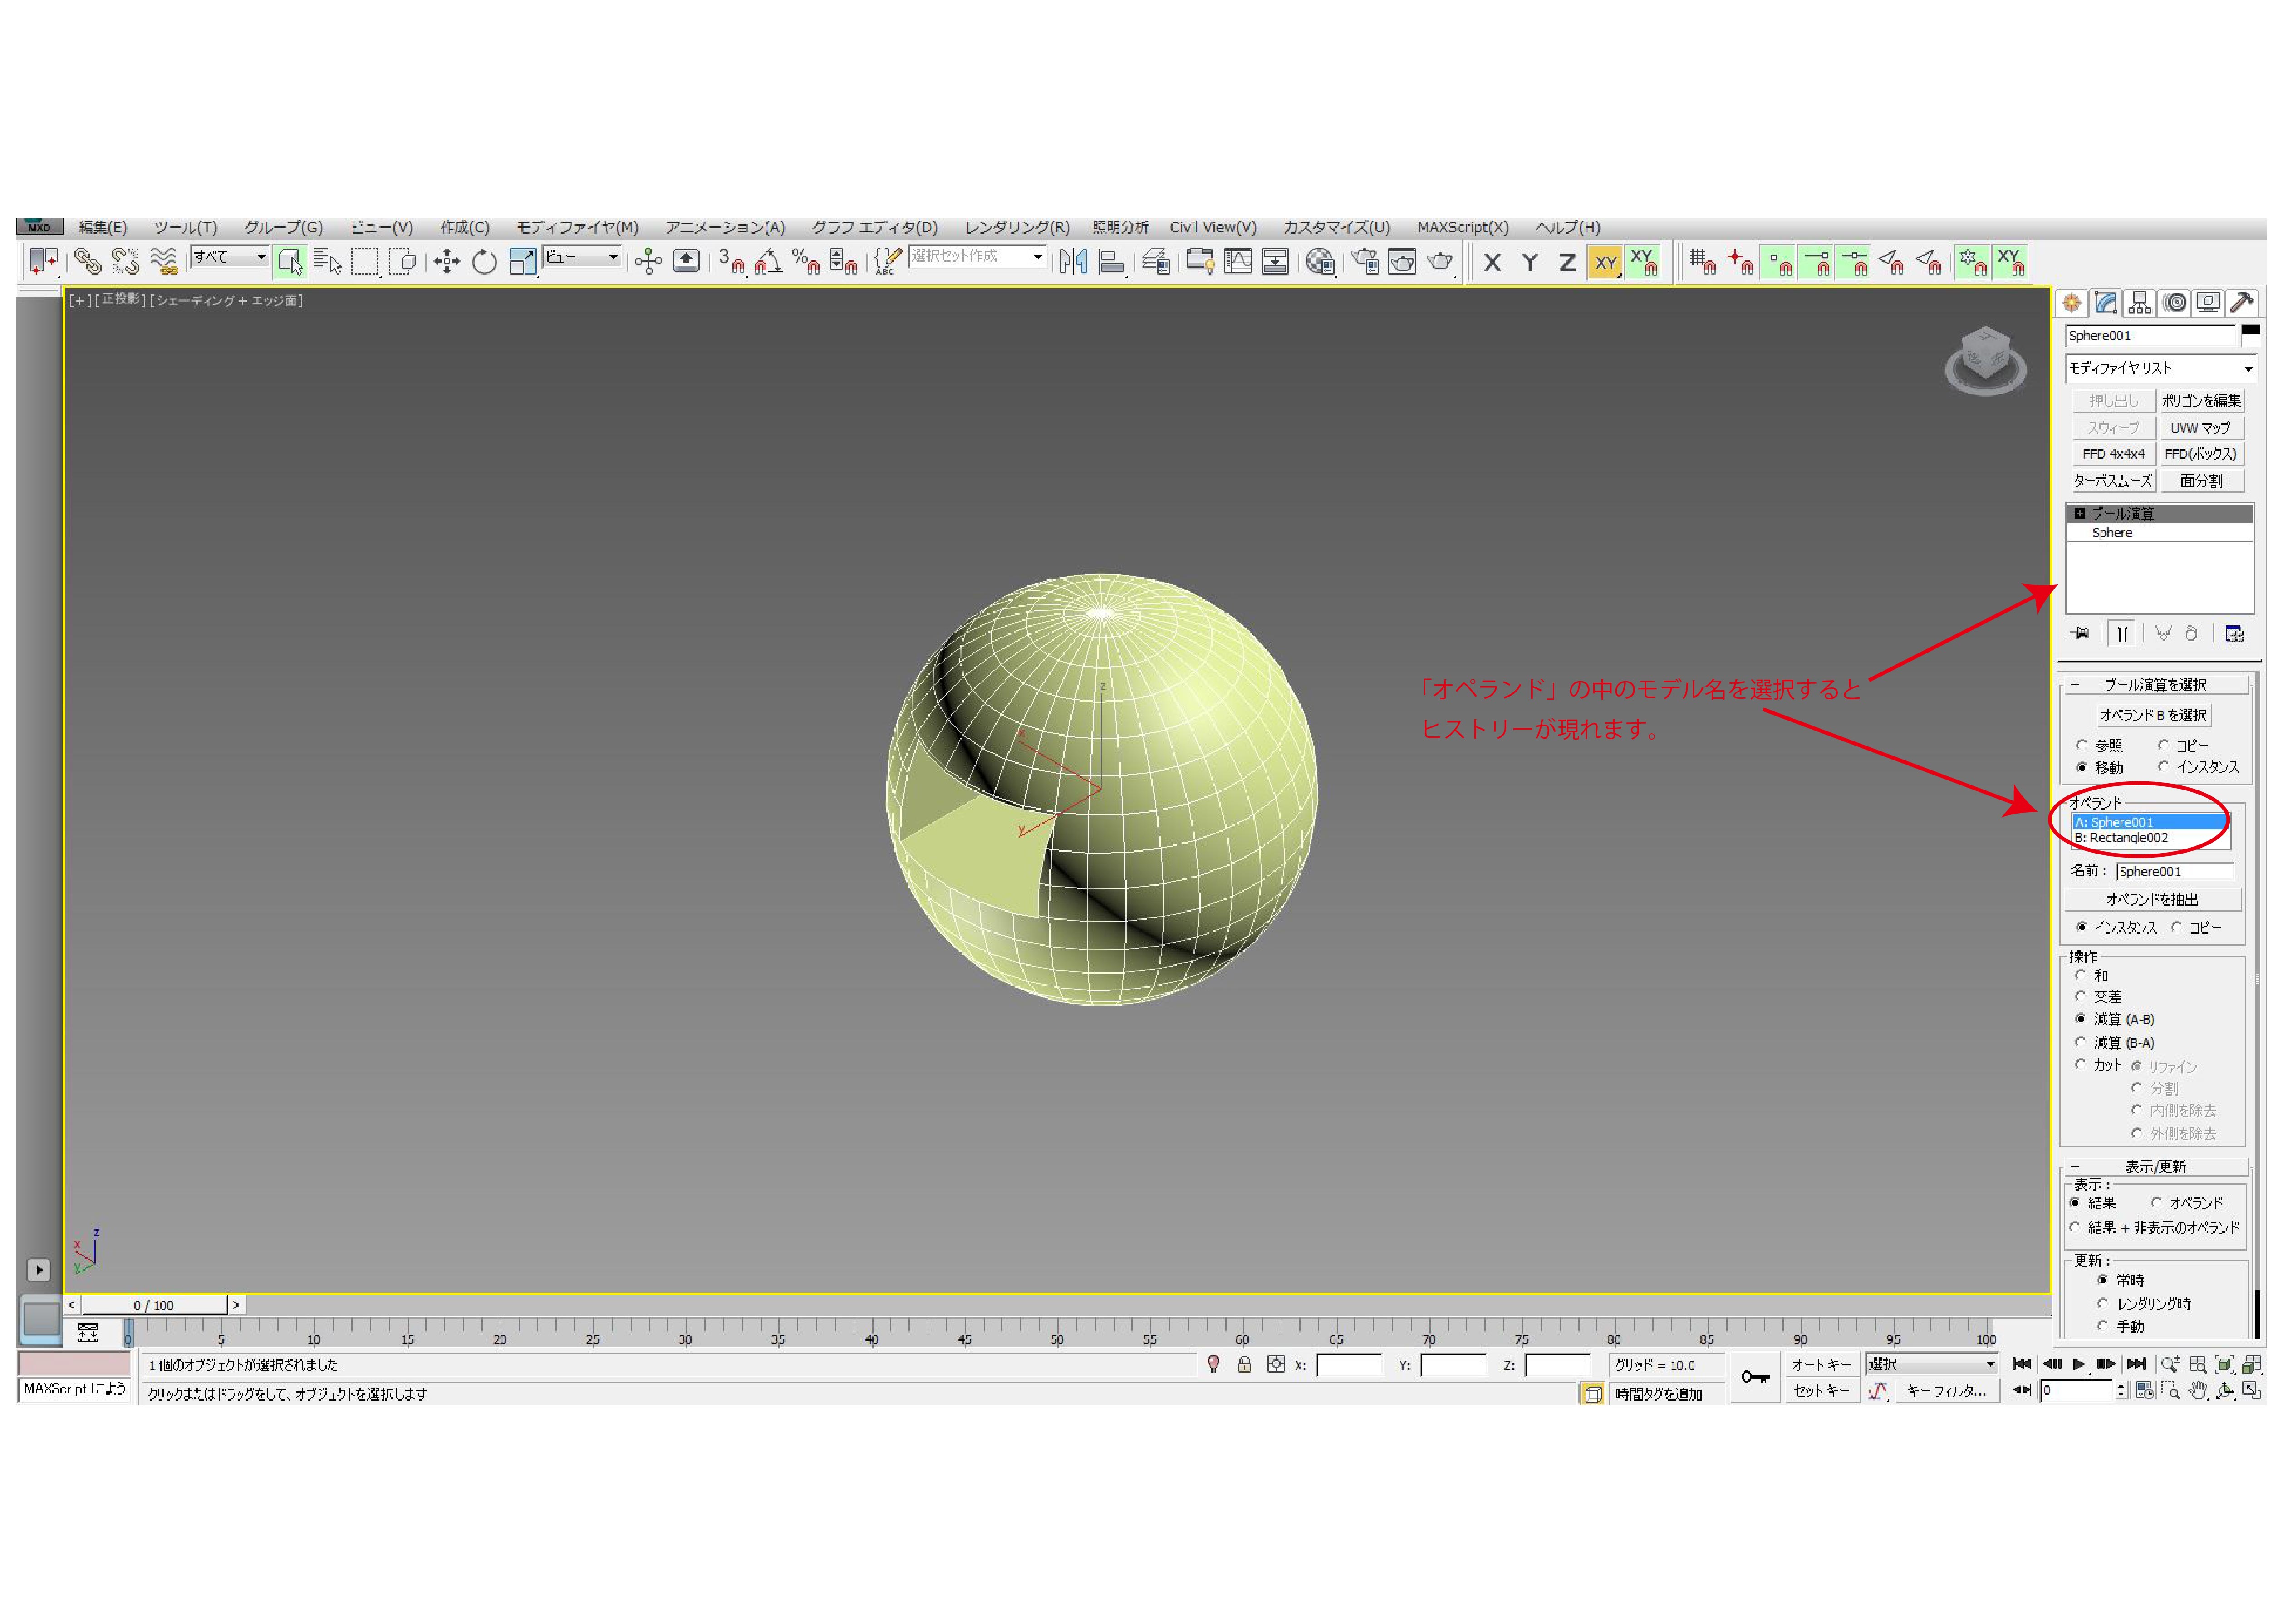Select the 和 (Union) operation radio button

[x=2080, y=975]
